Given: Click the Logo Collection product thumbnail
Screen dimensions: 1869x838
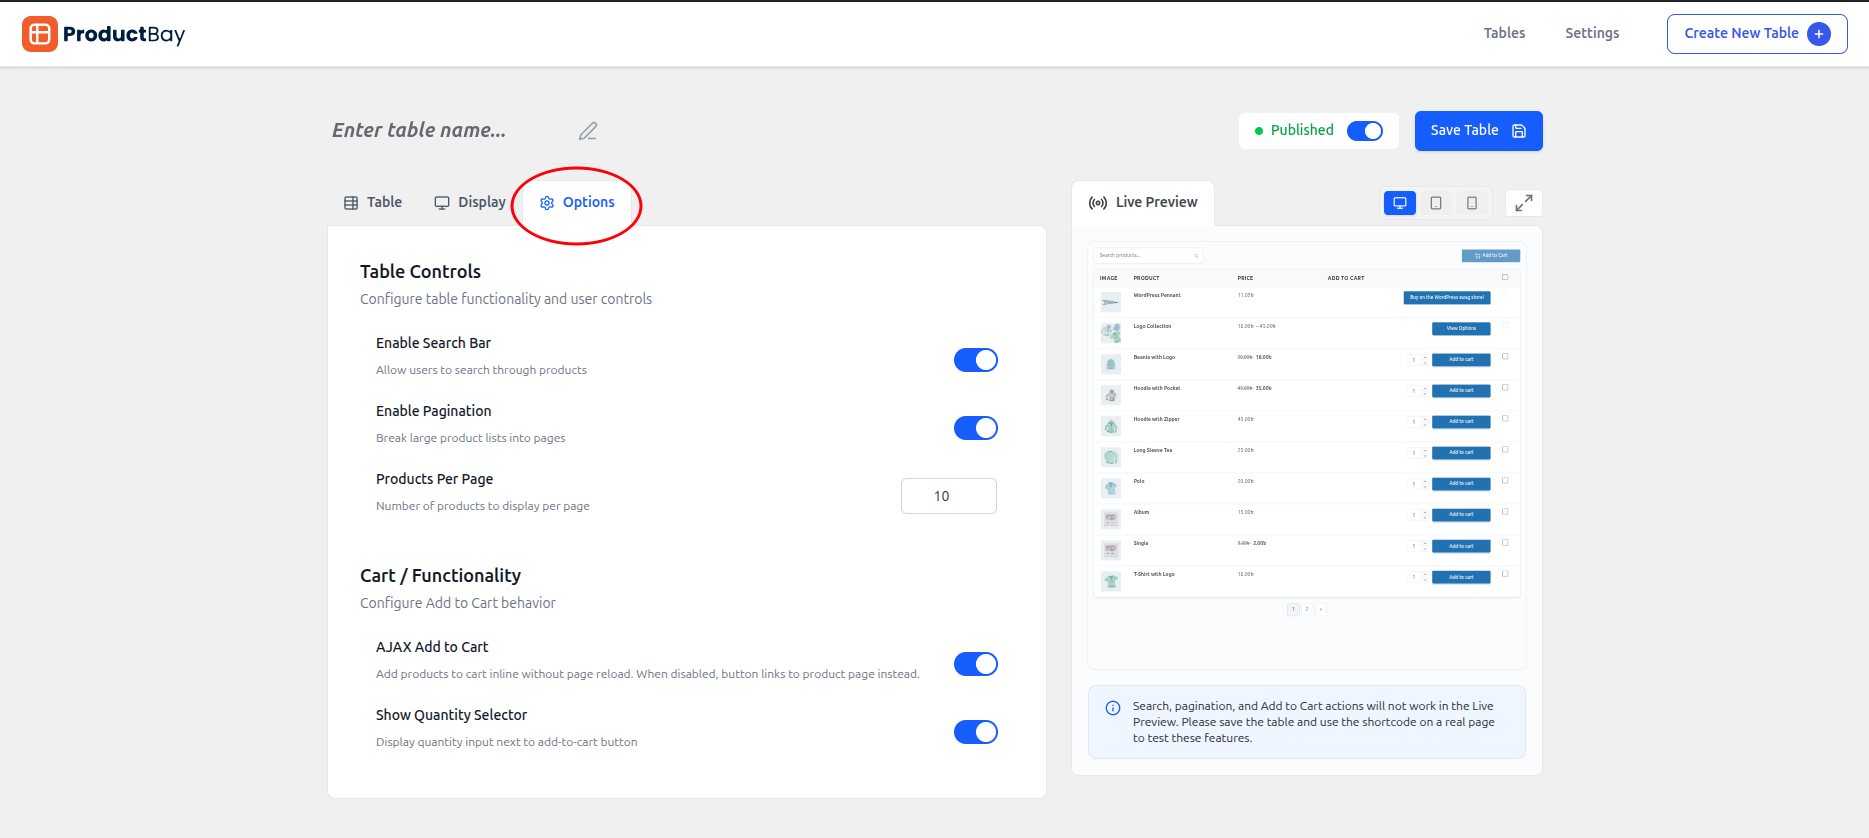Looking at the screenshot, I should (1111, 333).
